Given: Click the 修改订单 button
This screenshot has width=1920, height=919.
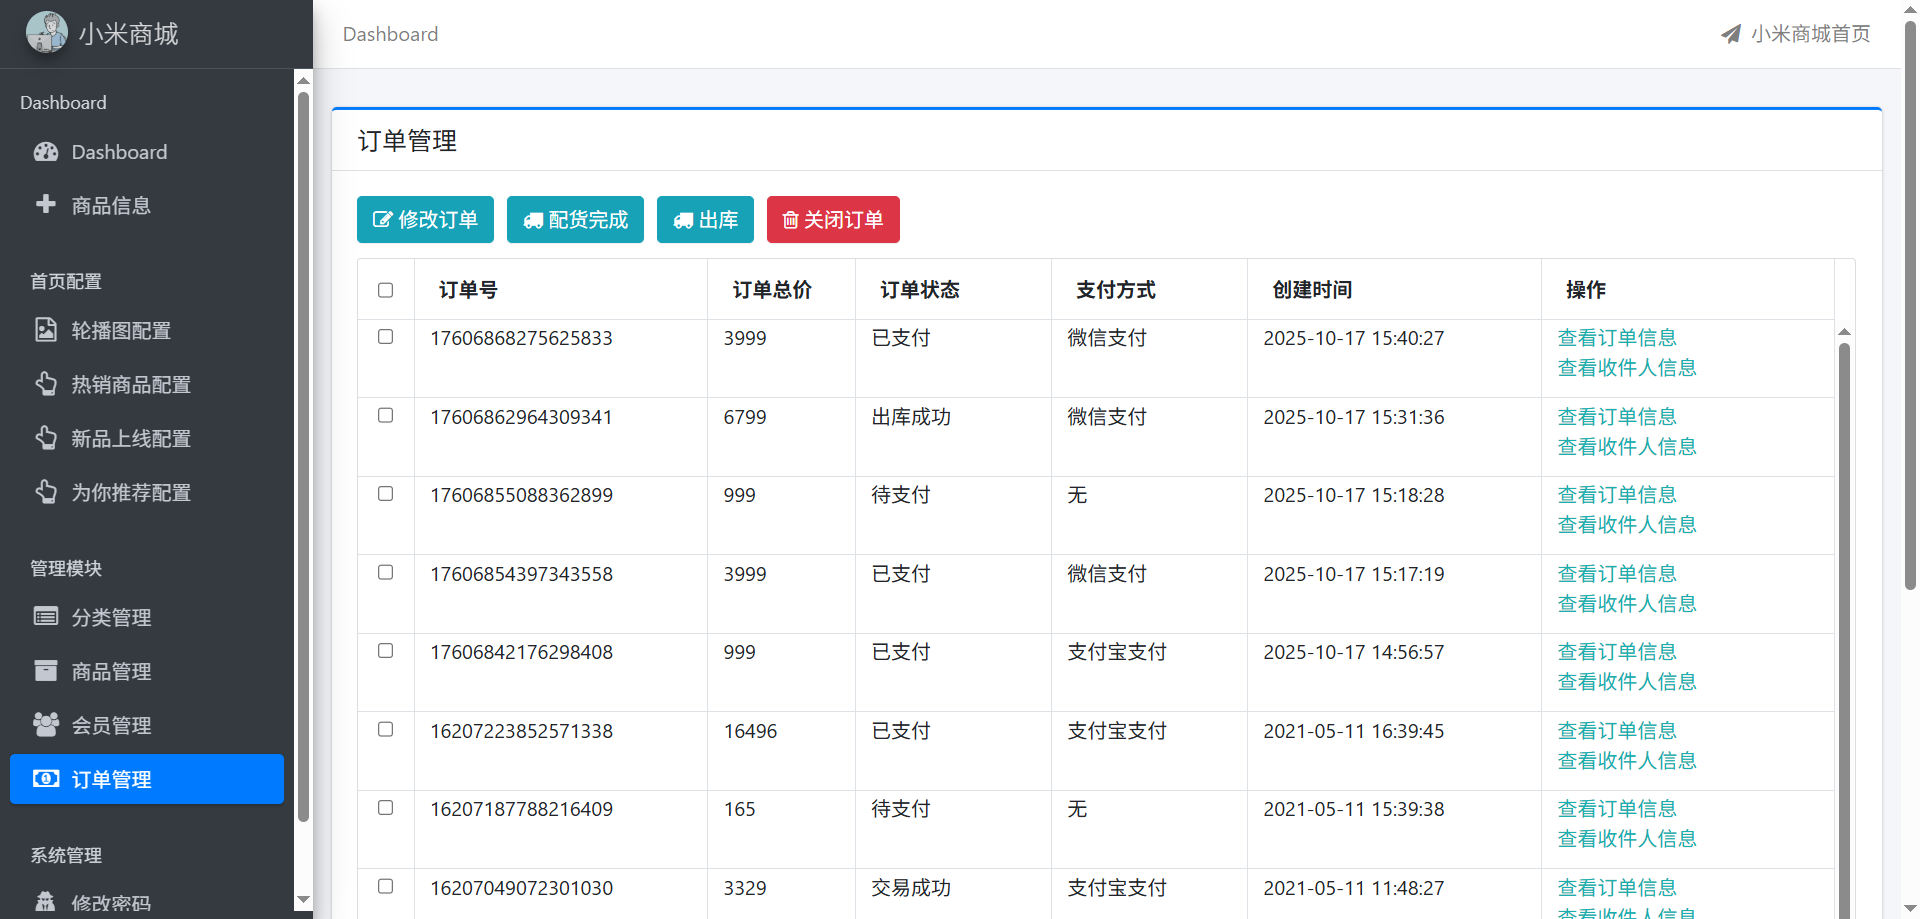Looking at the screenshot, I should tap(425, 219).
